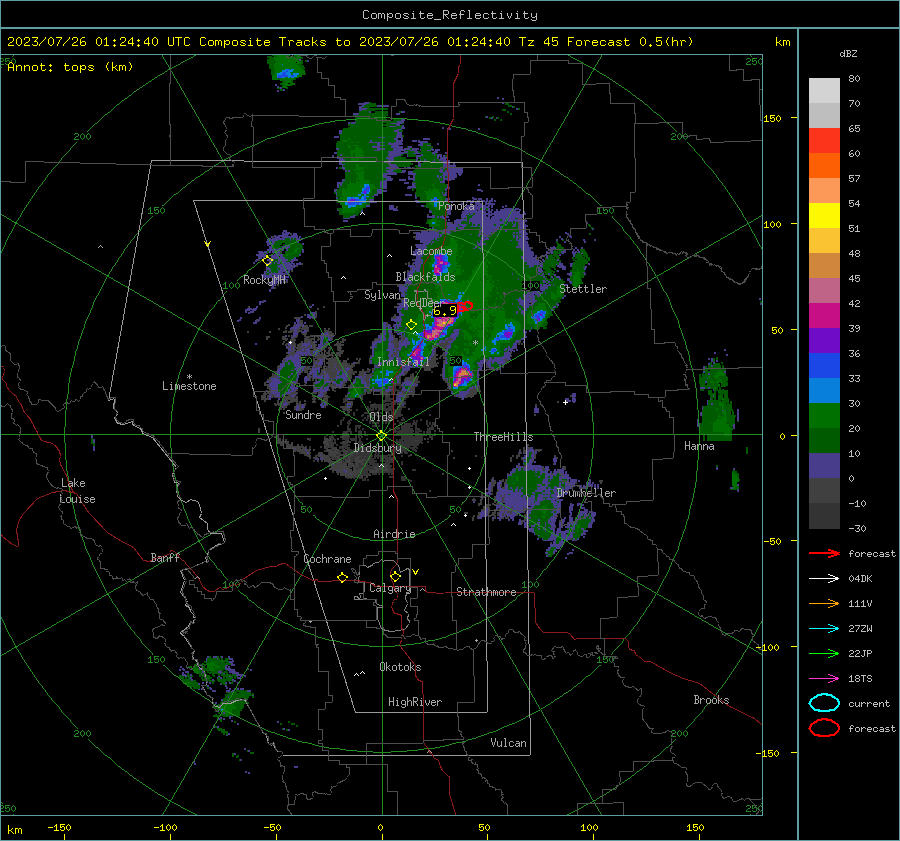Click the Didsbury label

coord(378,448)
